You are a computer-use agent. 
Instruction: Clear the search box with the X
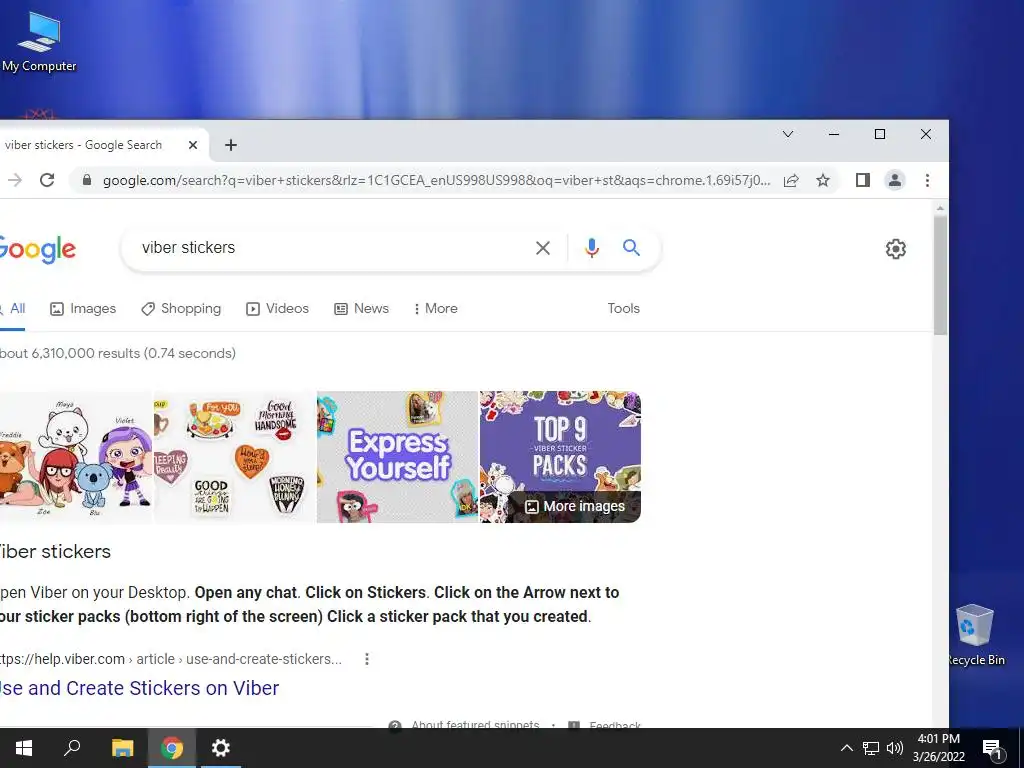(x=543, y=248)
